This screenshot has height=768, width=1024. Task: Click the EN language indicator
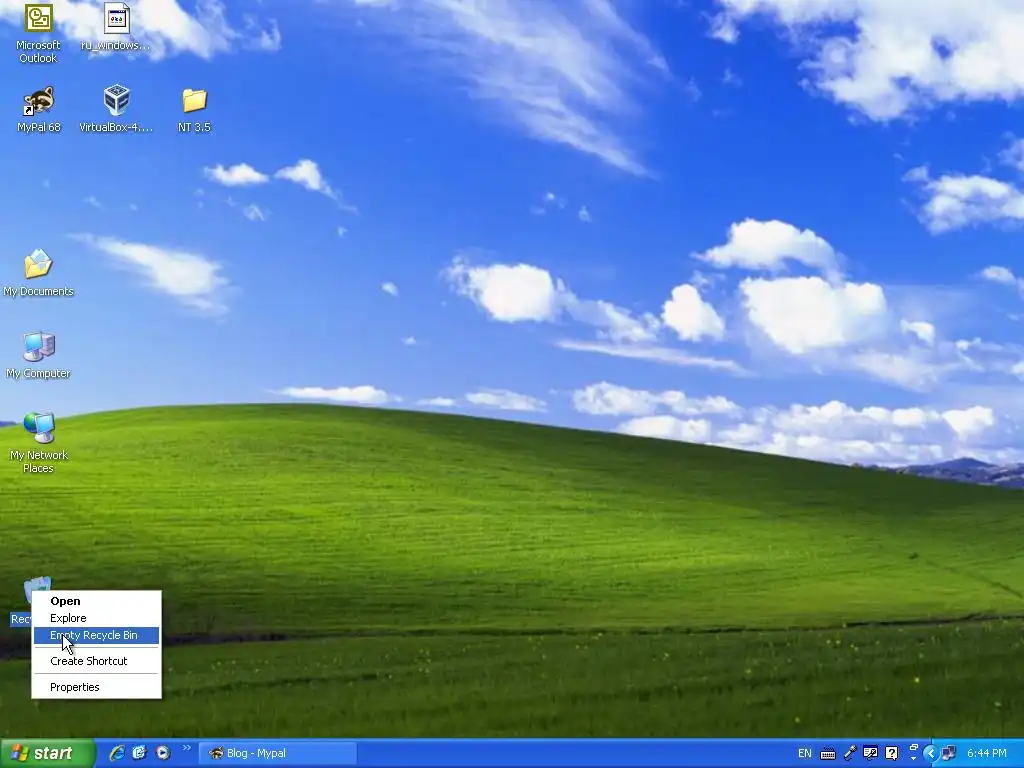[805, 753]
